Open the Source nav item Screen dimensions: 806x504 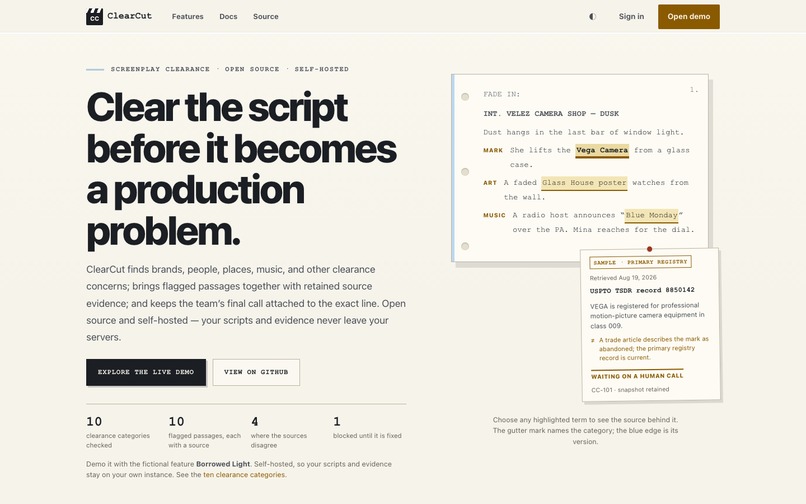pyautogui.click(x=266, y=16)
